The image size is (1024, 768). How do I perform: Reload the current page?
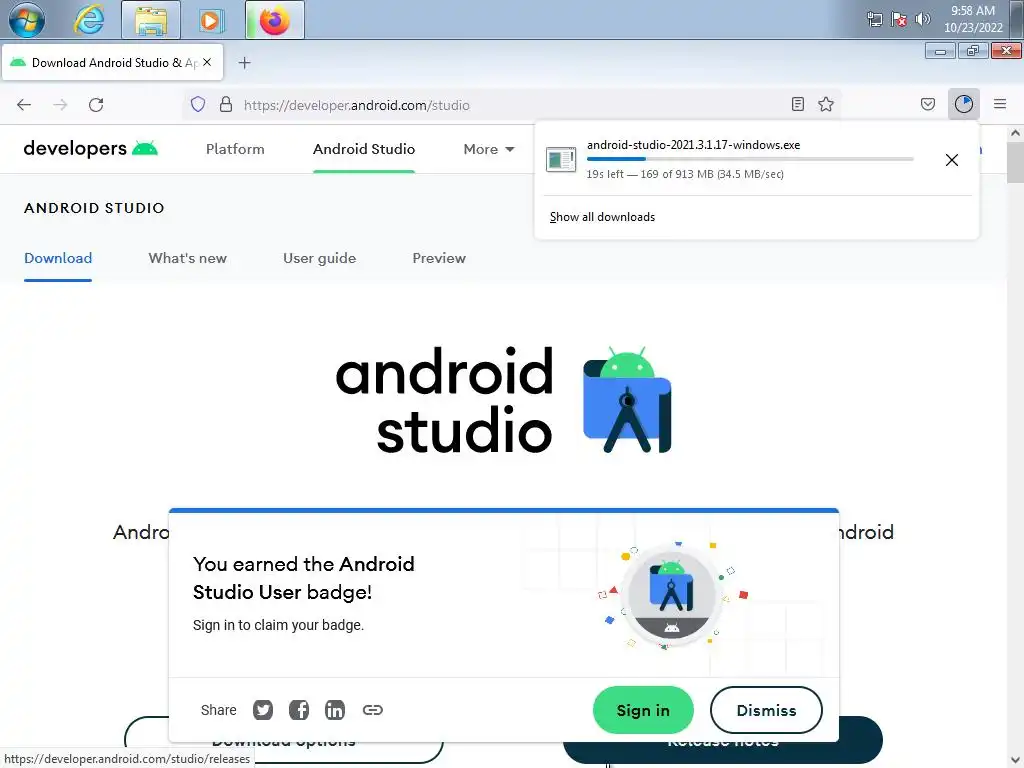click(96, 104)
